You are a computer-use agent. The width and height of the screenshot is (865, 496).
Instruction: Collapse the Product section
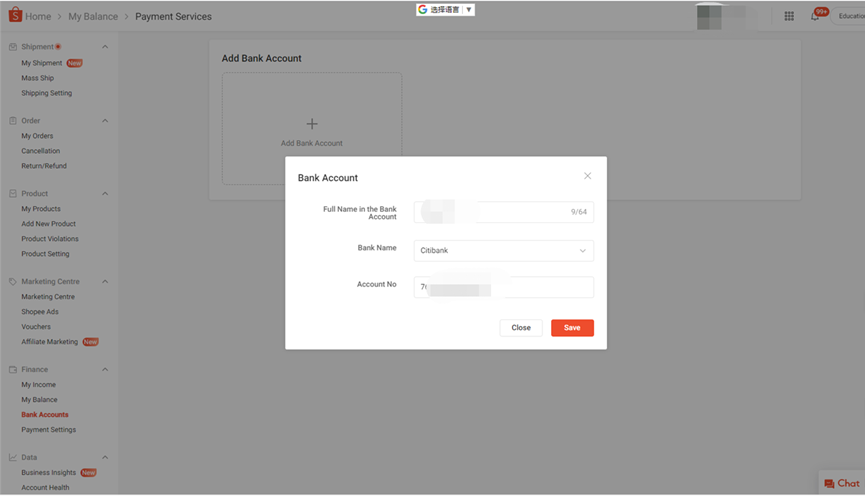105,194
